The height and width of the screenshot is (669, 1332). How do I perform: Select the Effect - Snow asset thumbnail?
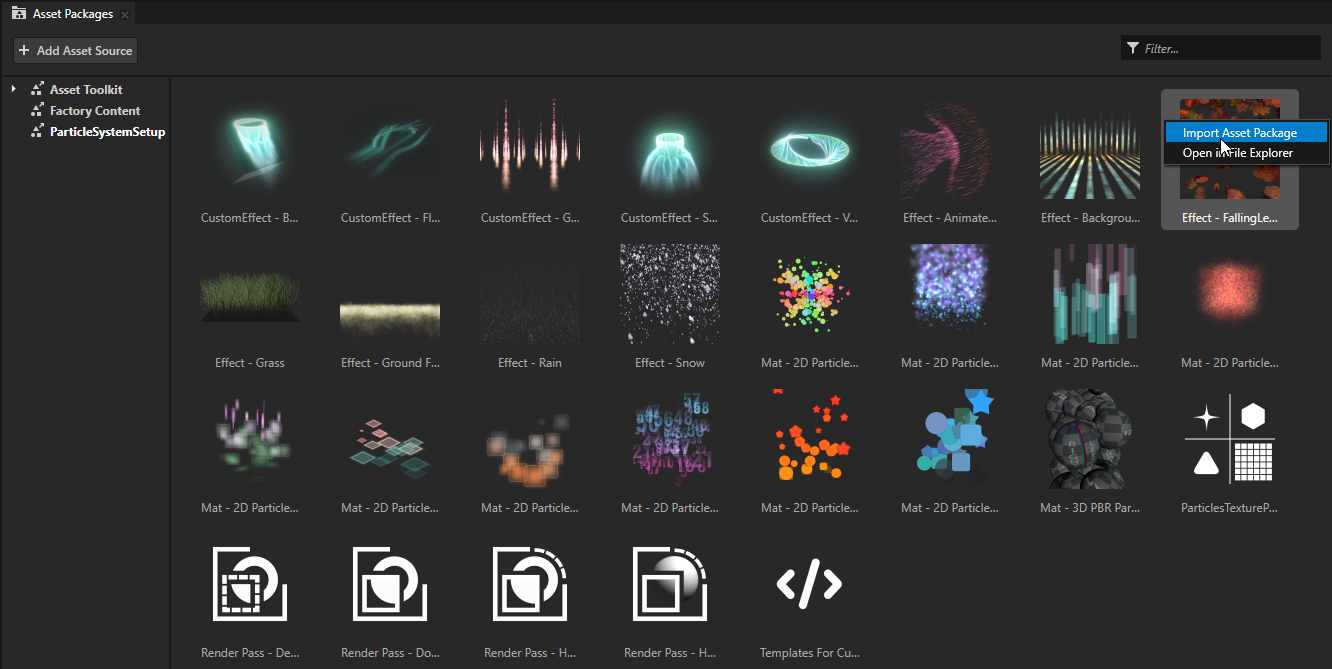click(x=669, y=293)
